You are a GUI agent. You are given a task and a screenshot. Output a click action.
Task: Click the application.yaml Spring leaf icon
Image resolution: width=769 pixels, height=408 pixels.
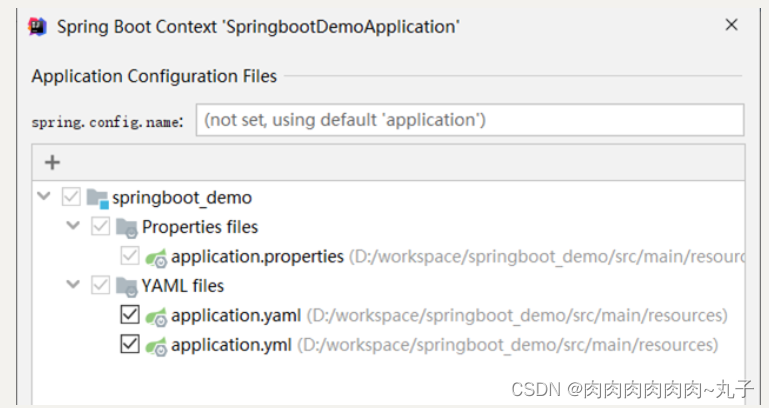point(156,316)
